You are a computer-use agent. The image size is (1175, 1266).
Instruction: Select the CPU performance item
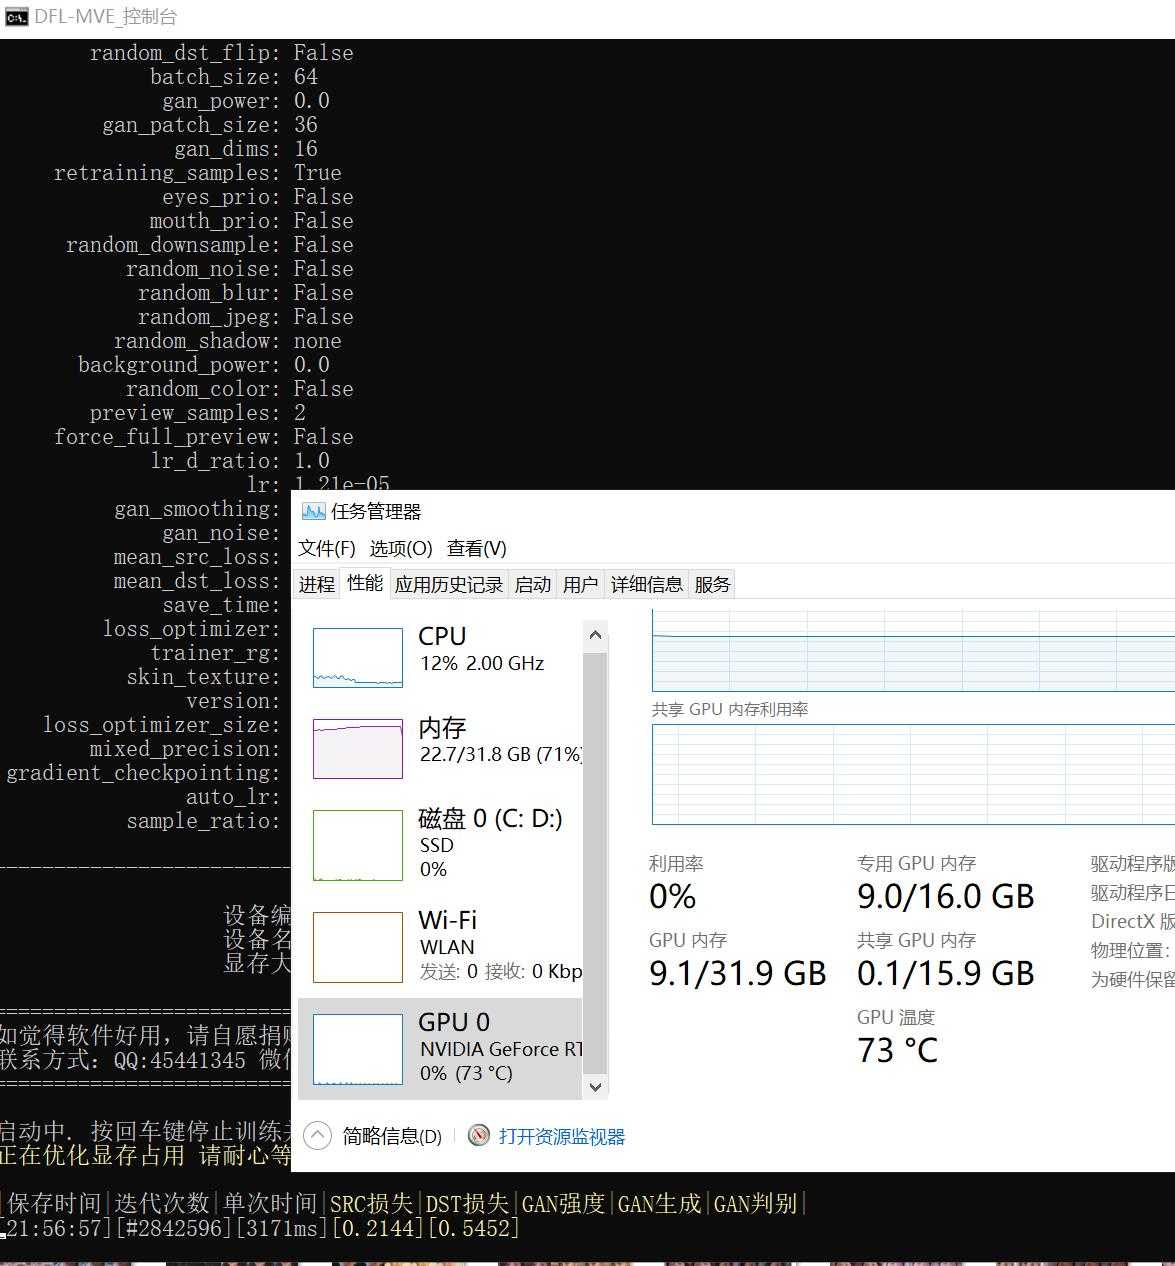[440, 656]
